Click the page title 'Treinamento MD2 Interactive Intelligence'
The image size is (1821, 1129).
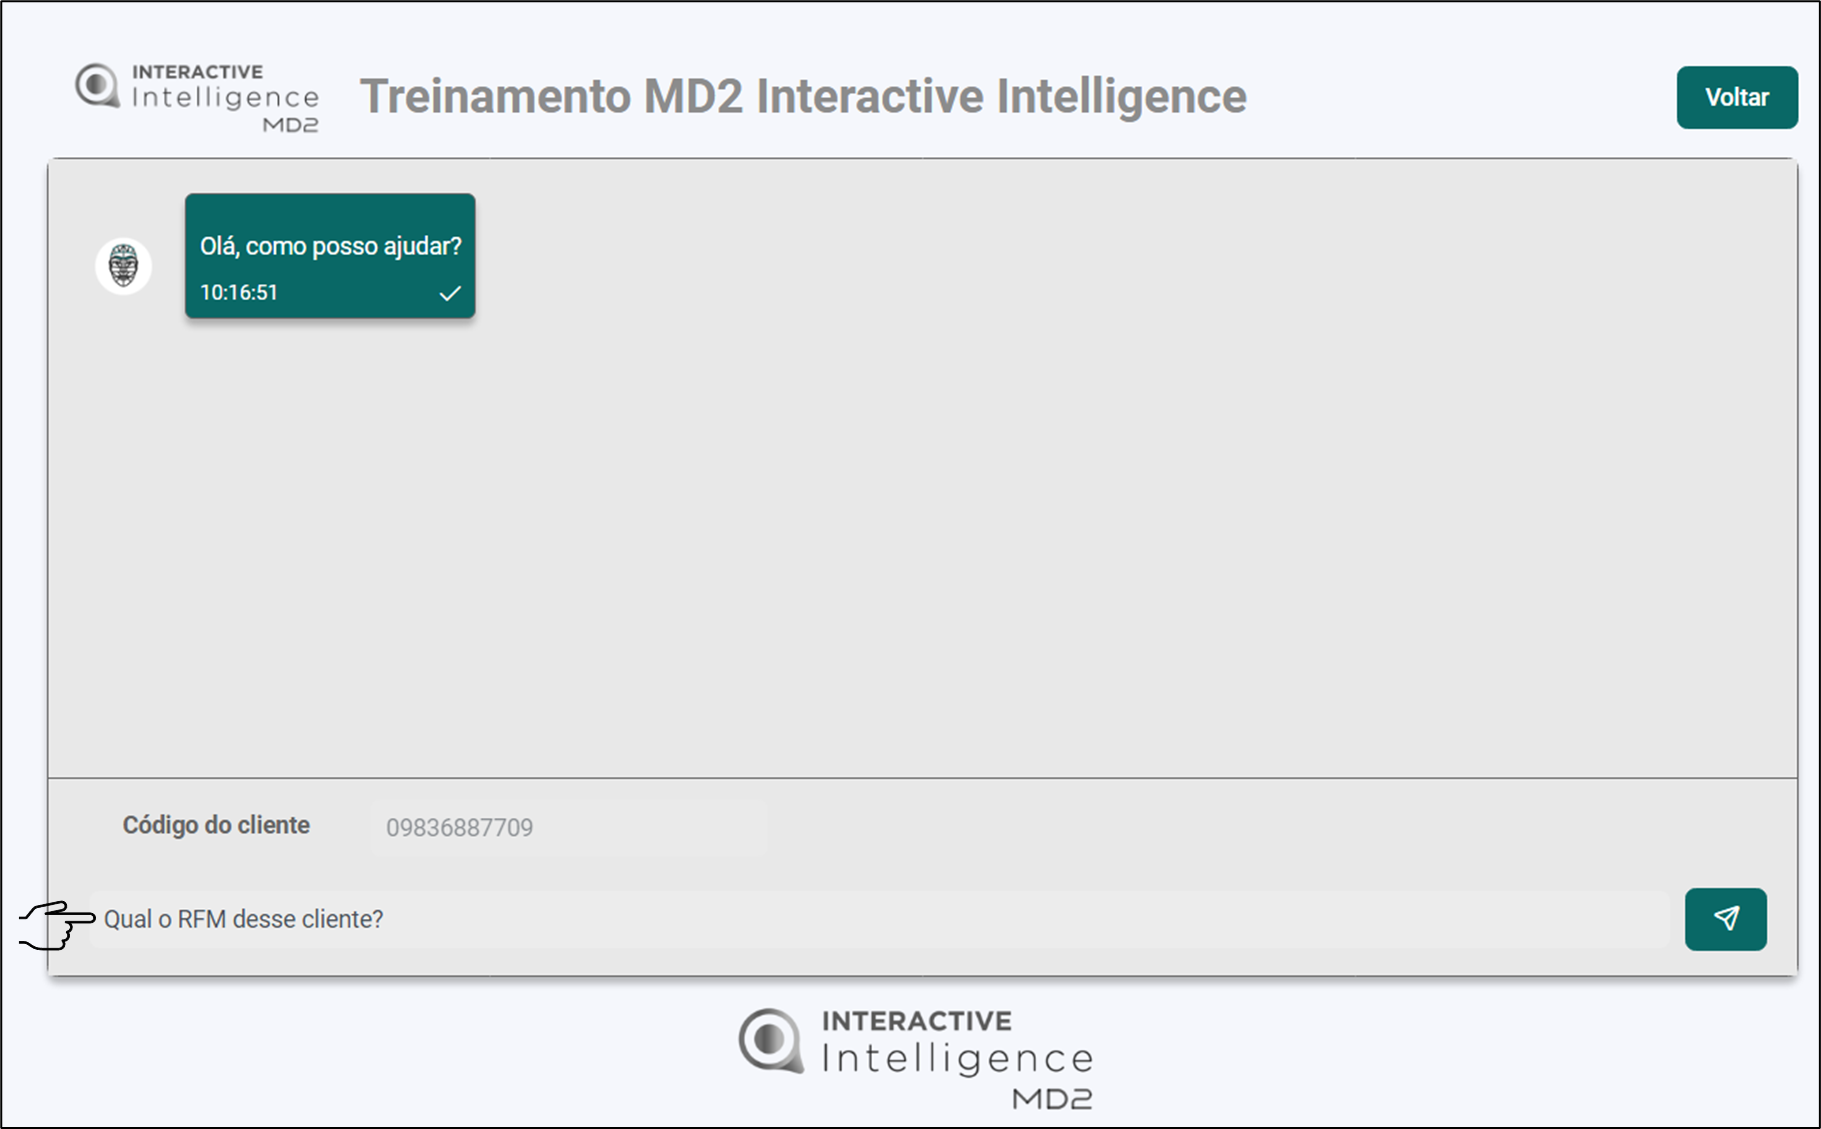(802, 97)
